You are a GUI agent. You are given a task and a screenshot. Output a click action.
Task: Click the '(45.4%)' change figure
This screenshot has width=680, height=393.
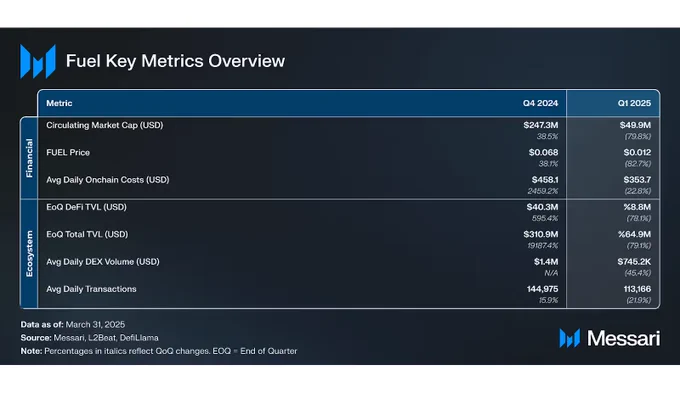coord(638,273)
